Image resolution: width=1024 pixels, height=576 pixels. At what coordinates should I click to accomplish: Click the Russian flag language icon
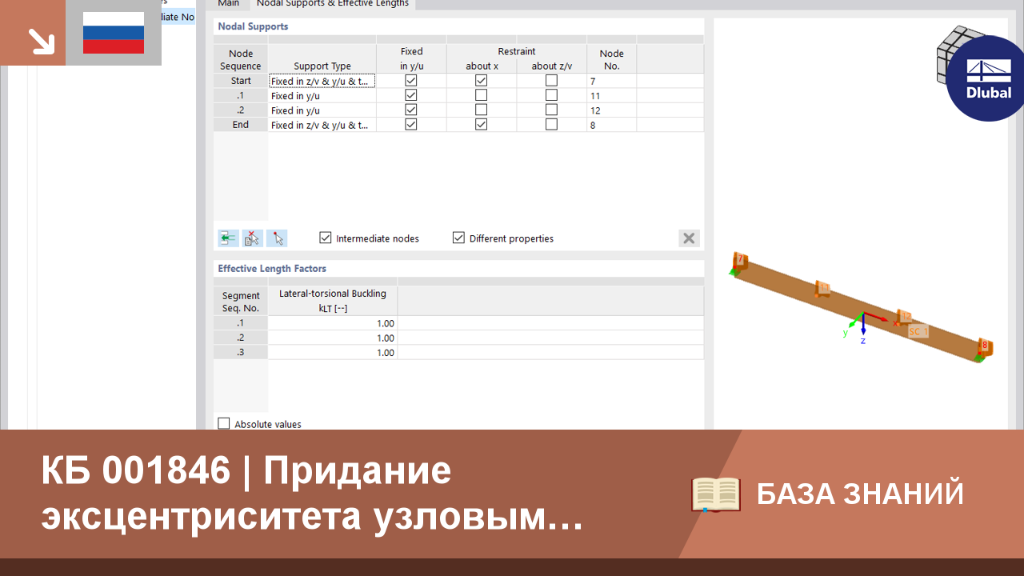point(114,33)
